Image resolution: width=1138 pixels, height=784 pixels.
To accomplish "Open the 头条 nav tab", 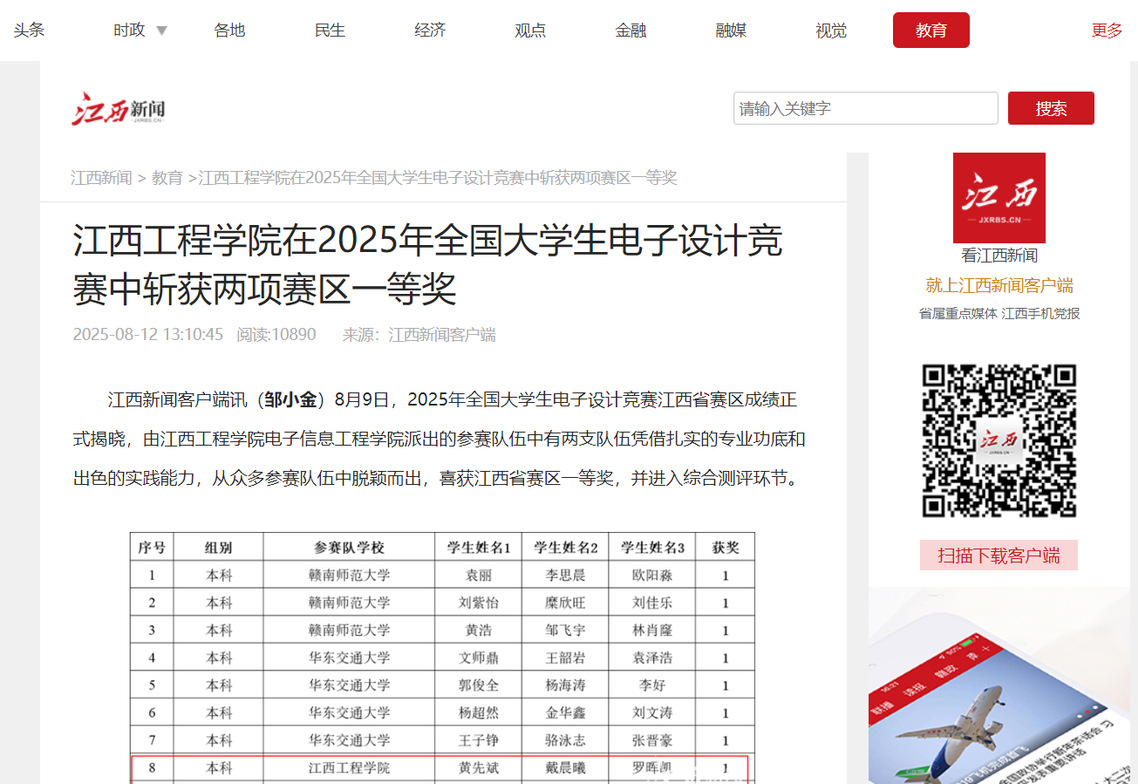I will [x=29, y=30].
